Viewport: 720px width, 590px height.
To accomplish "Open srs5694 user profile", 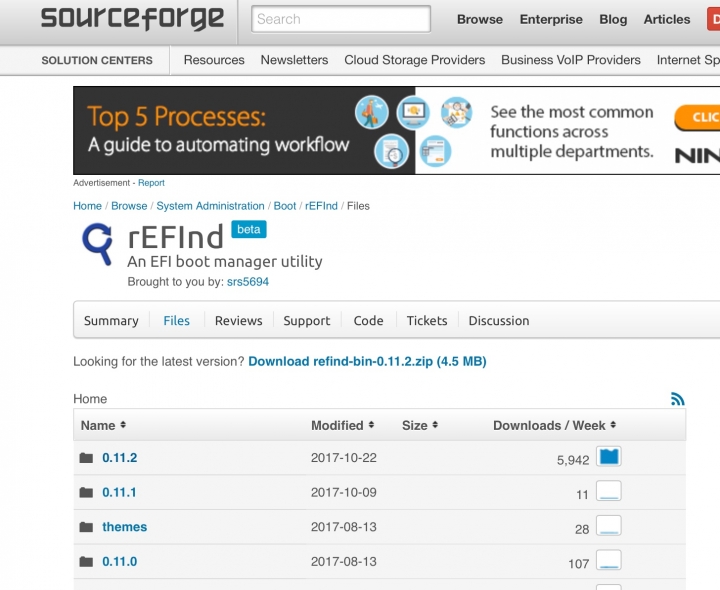I will point(248,281).
